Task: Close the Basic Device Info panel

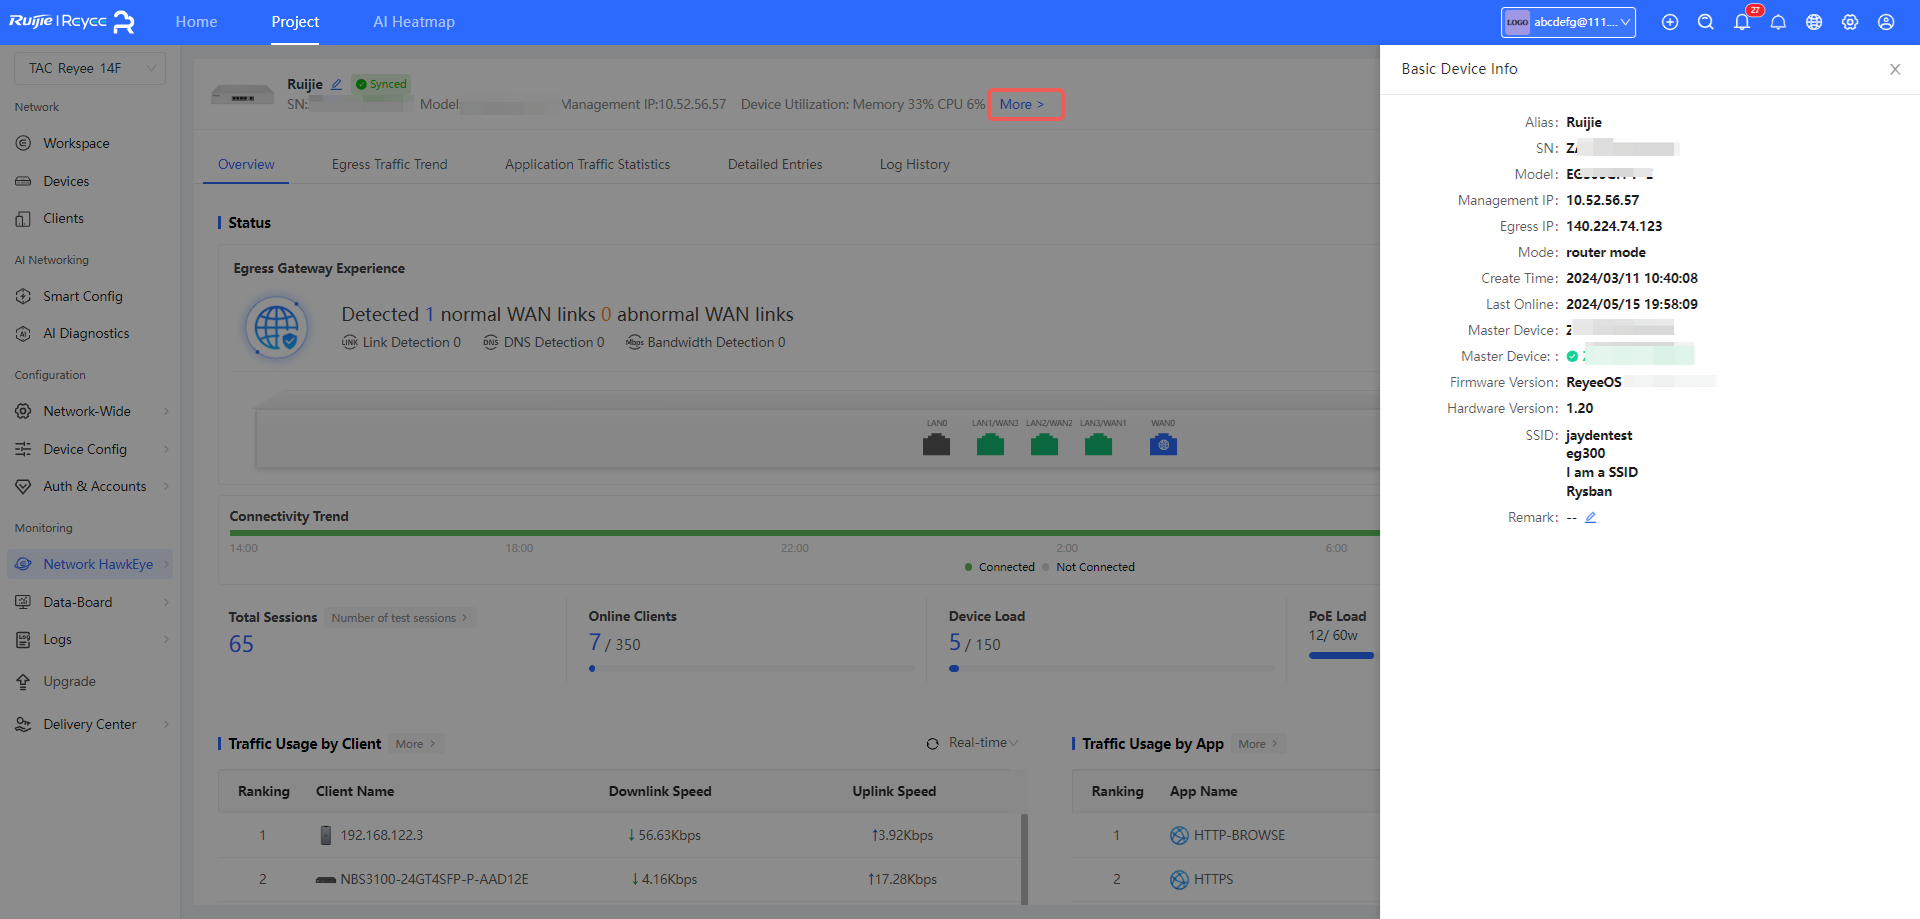Action: (x=1895, y=69)
